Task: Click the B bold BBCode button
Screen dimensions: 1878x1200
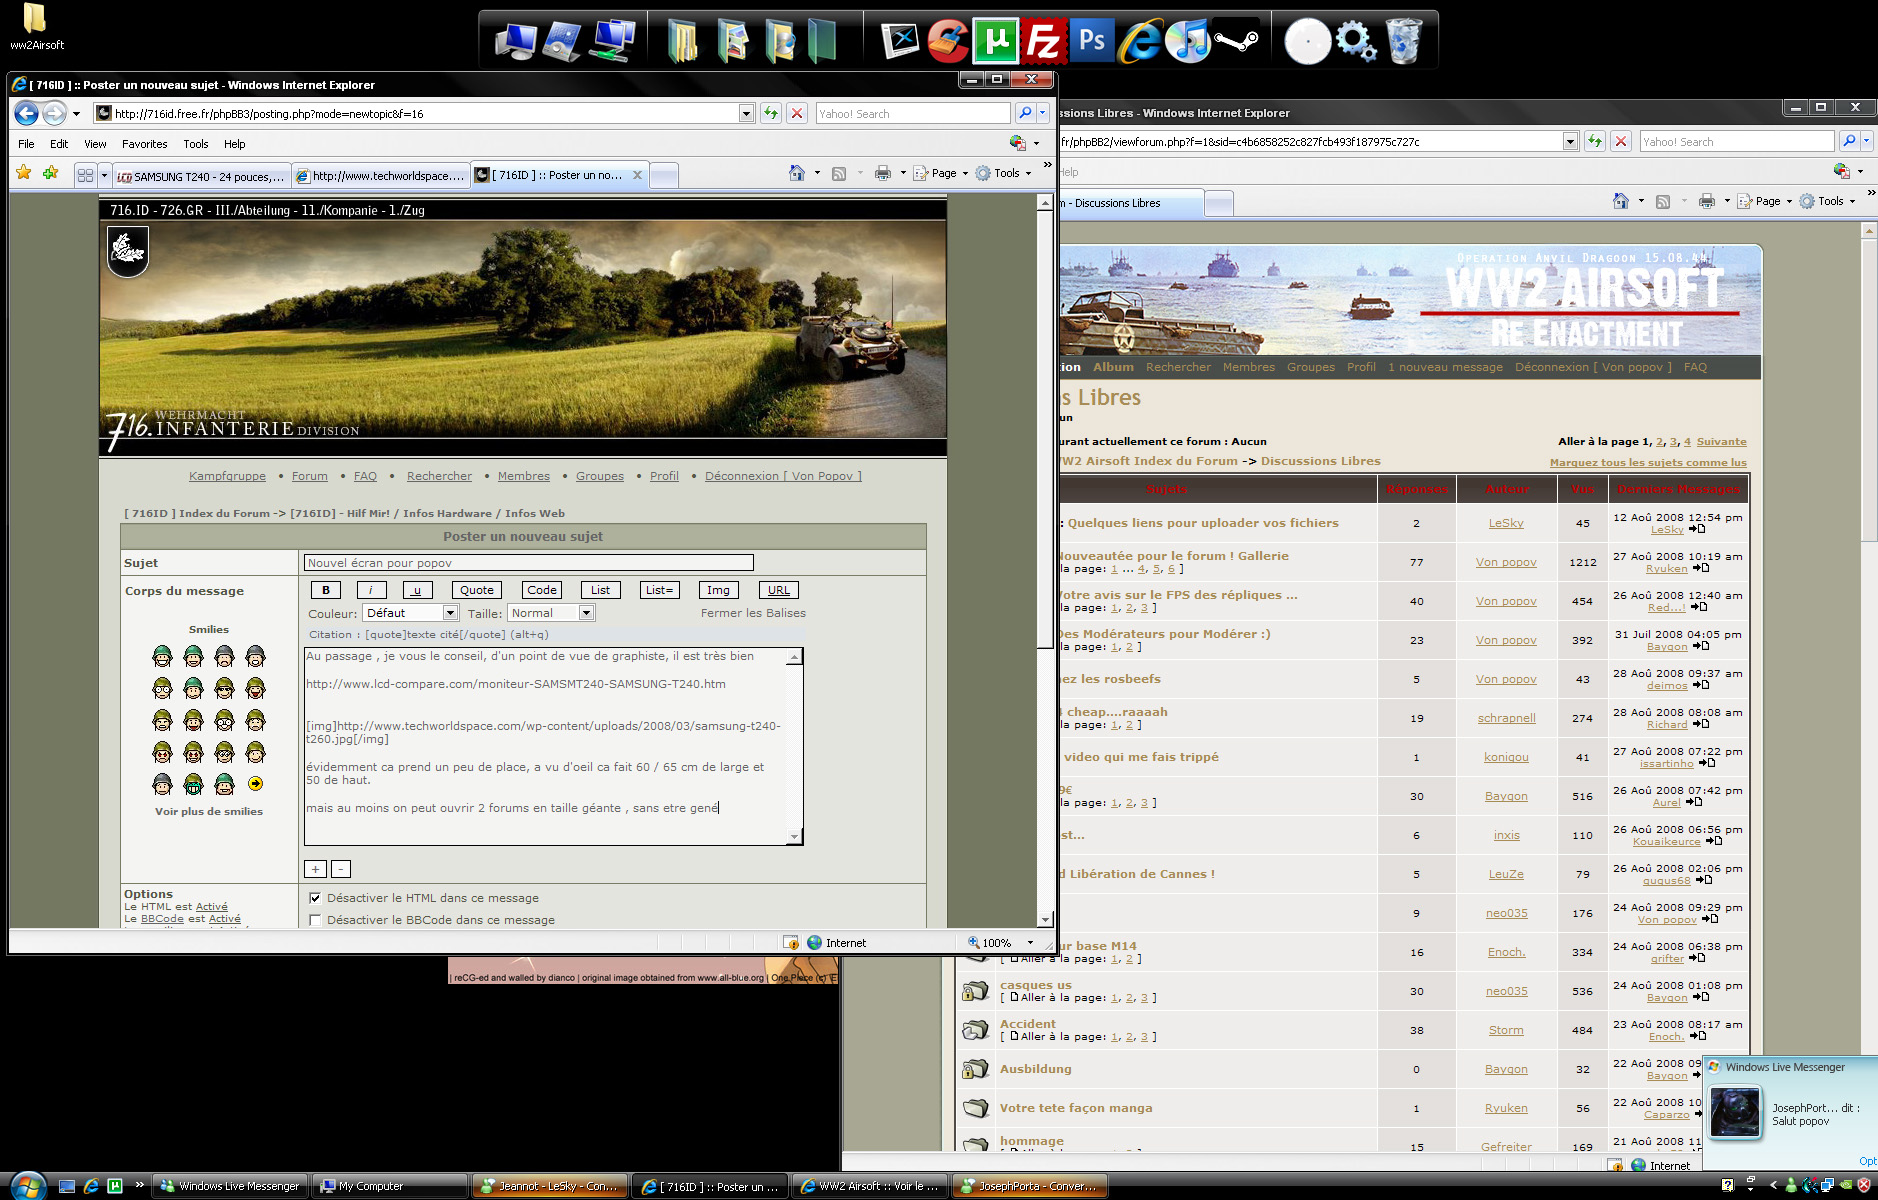Action: click(326, 590)
